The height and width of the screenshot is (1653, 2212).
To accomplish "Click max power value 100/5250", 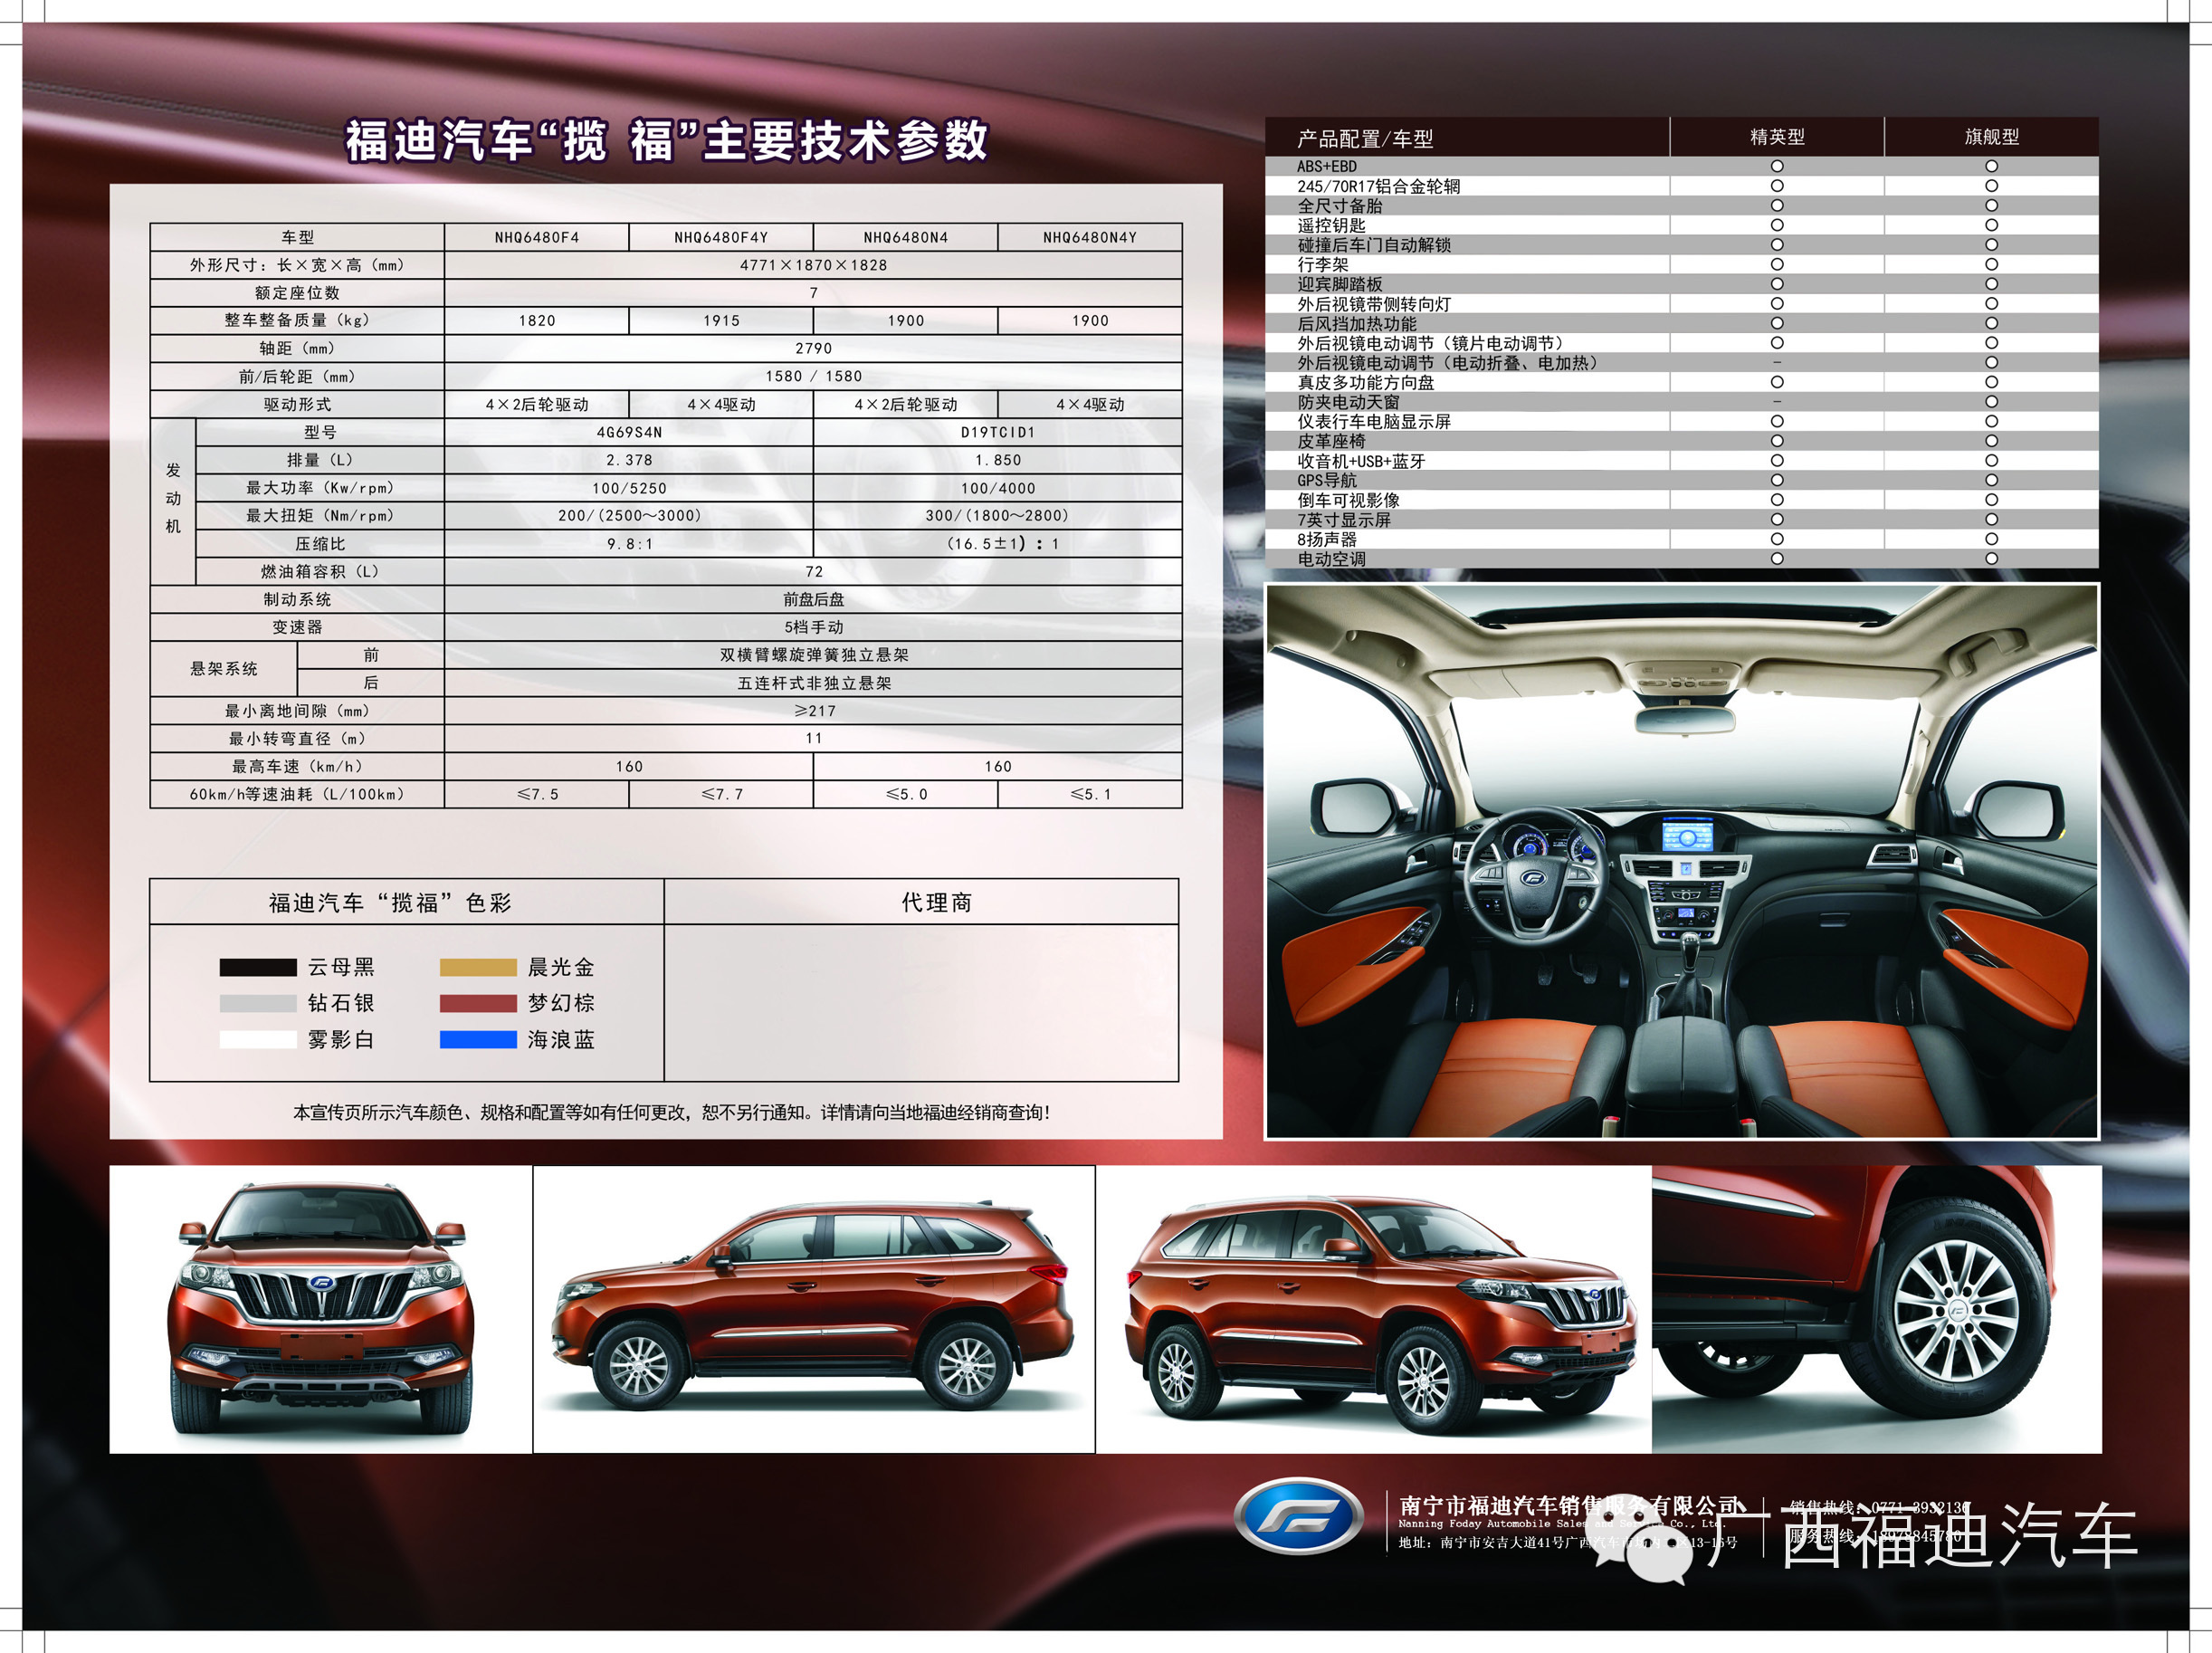I will 629,488.
